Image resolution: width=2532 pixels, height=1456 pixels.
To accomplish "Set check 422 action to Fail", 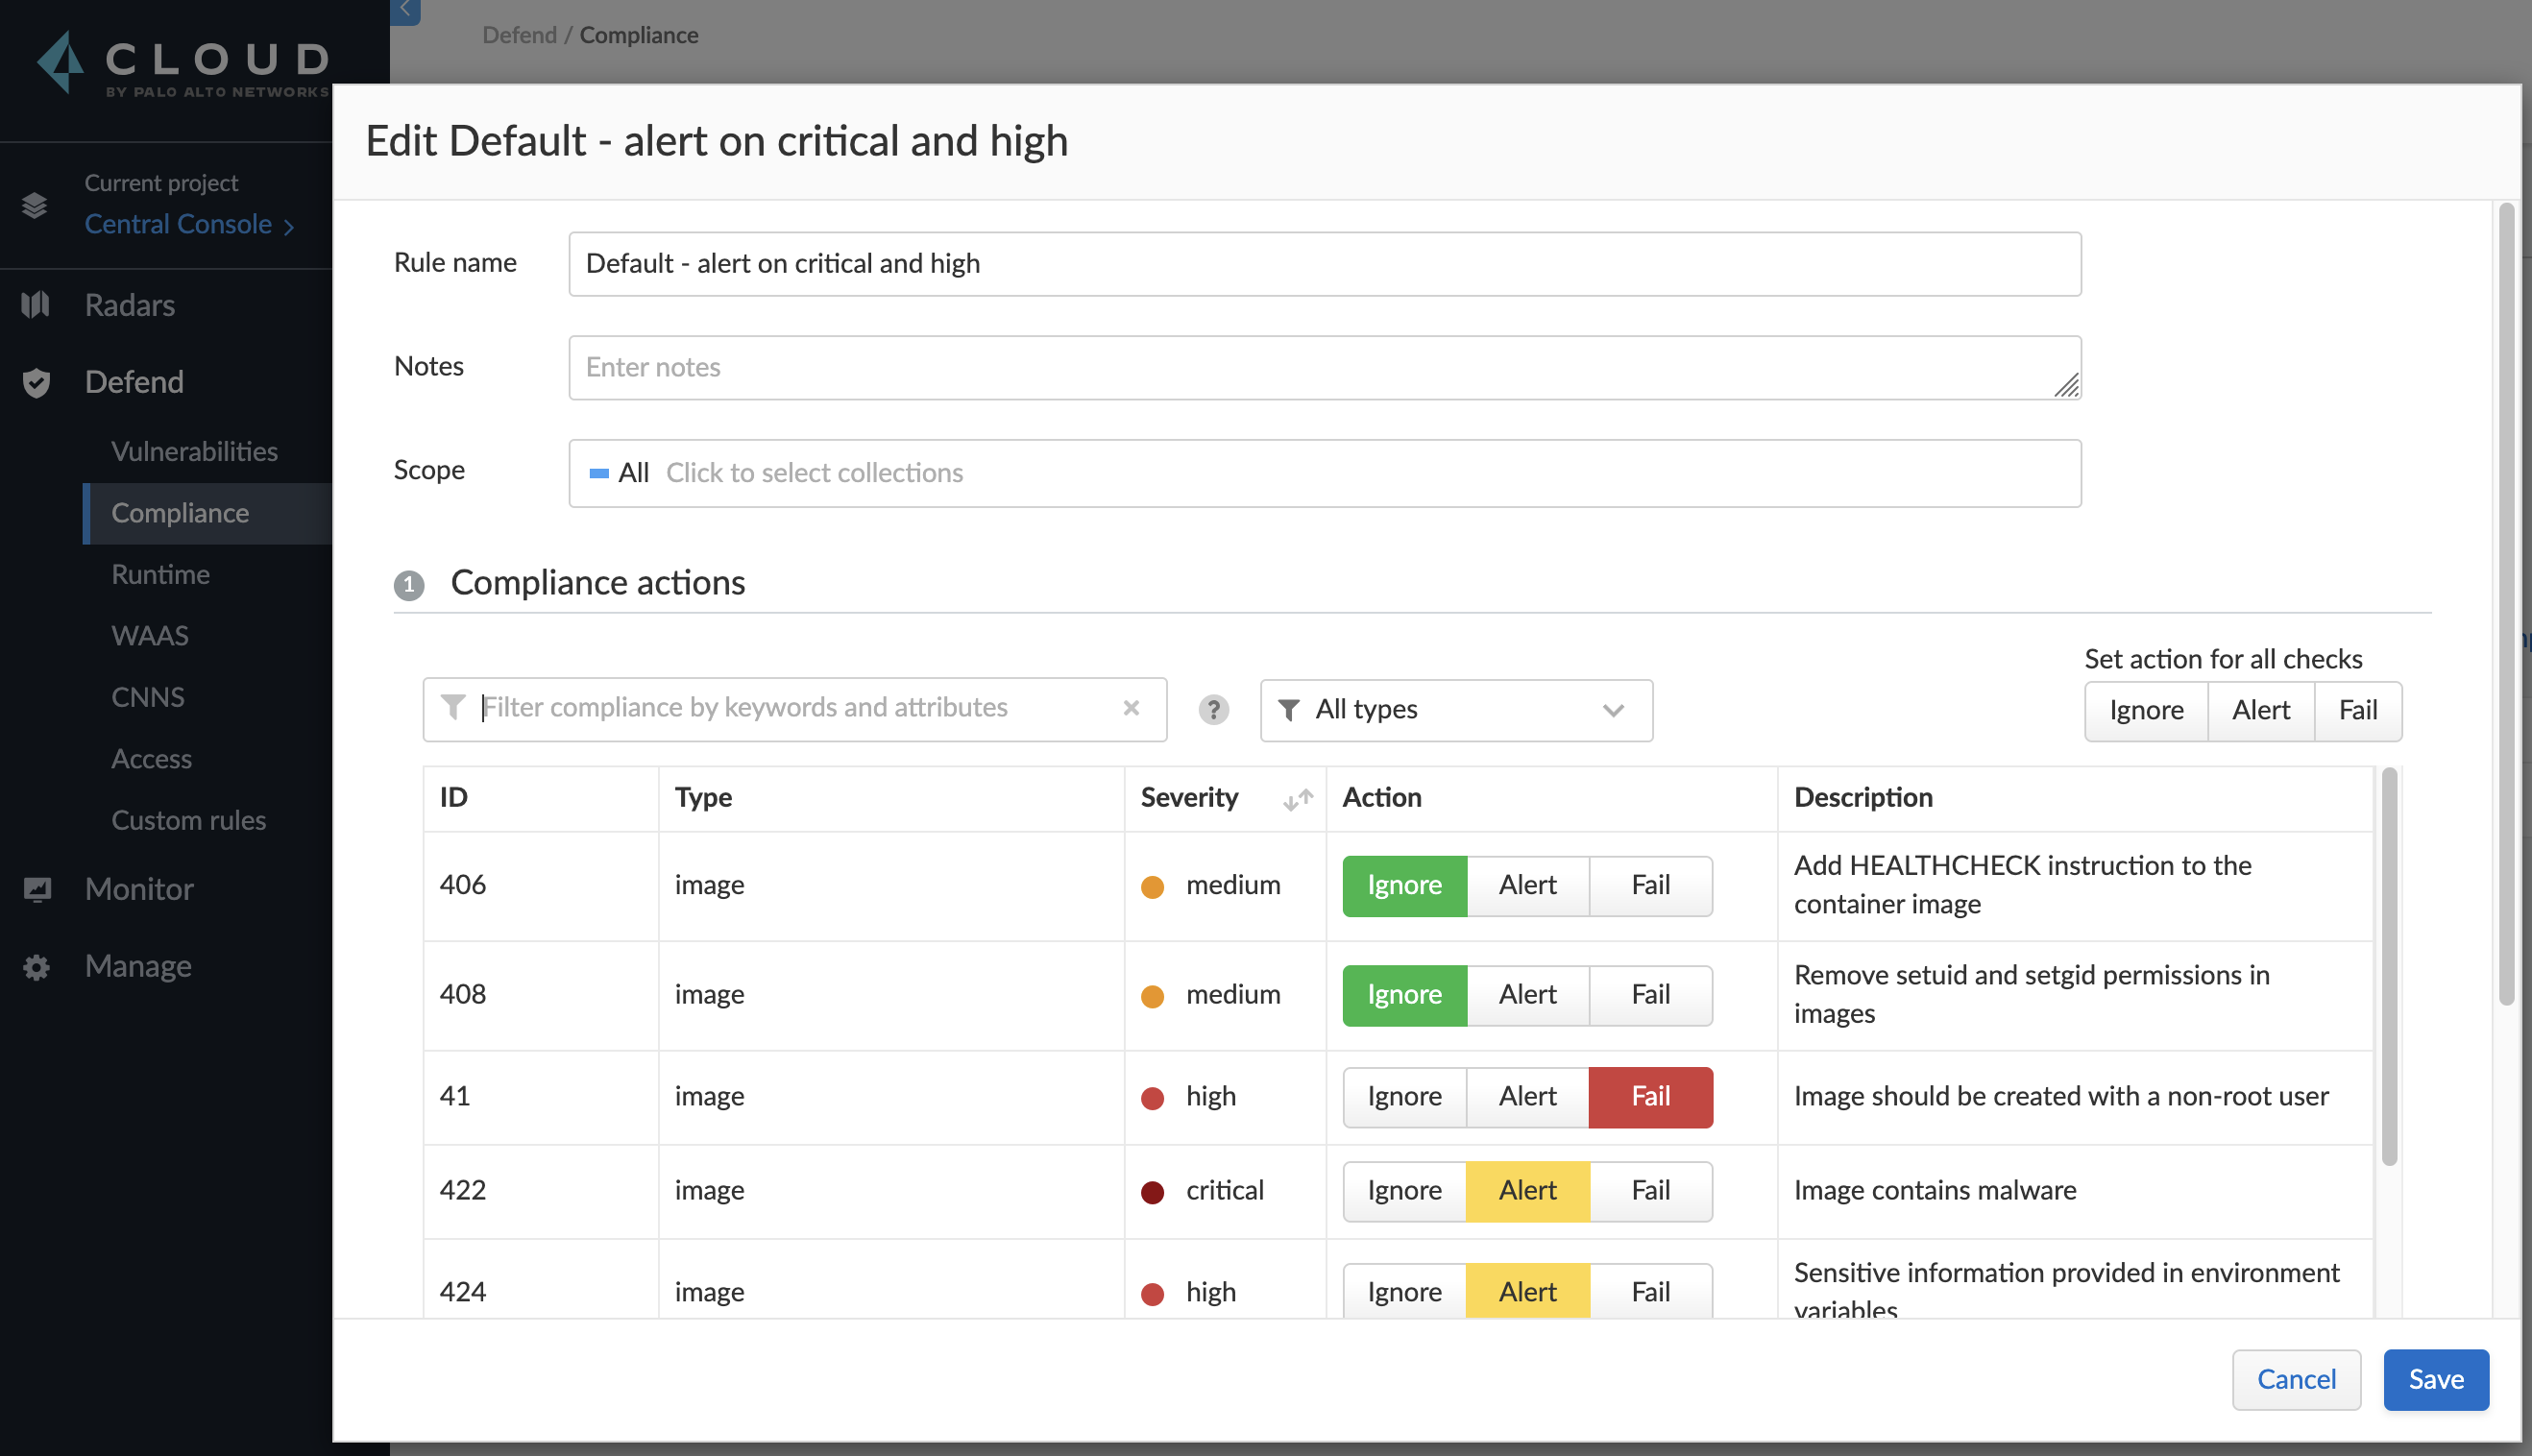I will click(1650, 1190).
